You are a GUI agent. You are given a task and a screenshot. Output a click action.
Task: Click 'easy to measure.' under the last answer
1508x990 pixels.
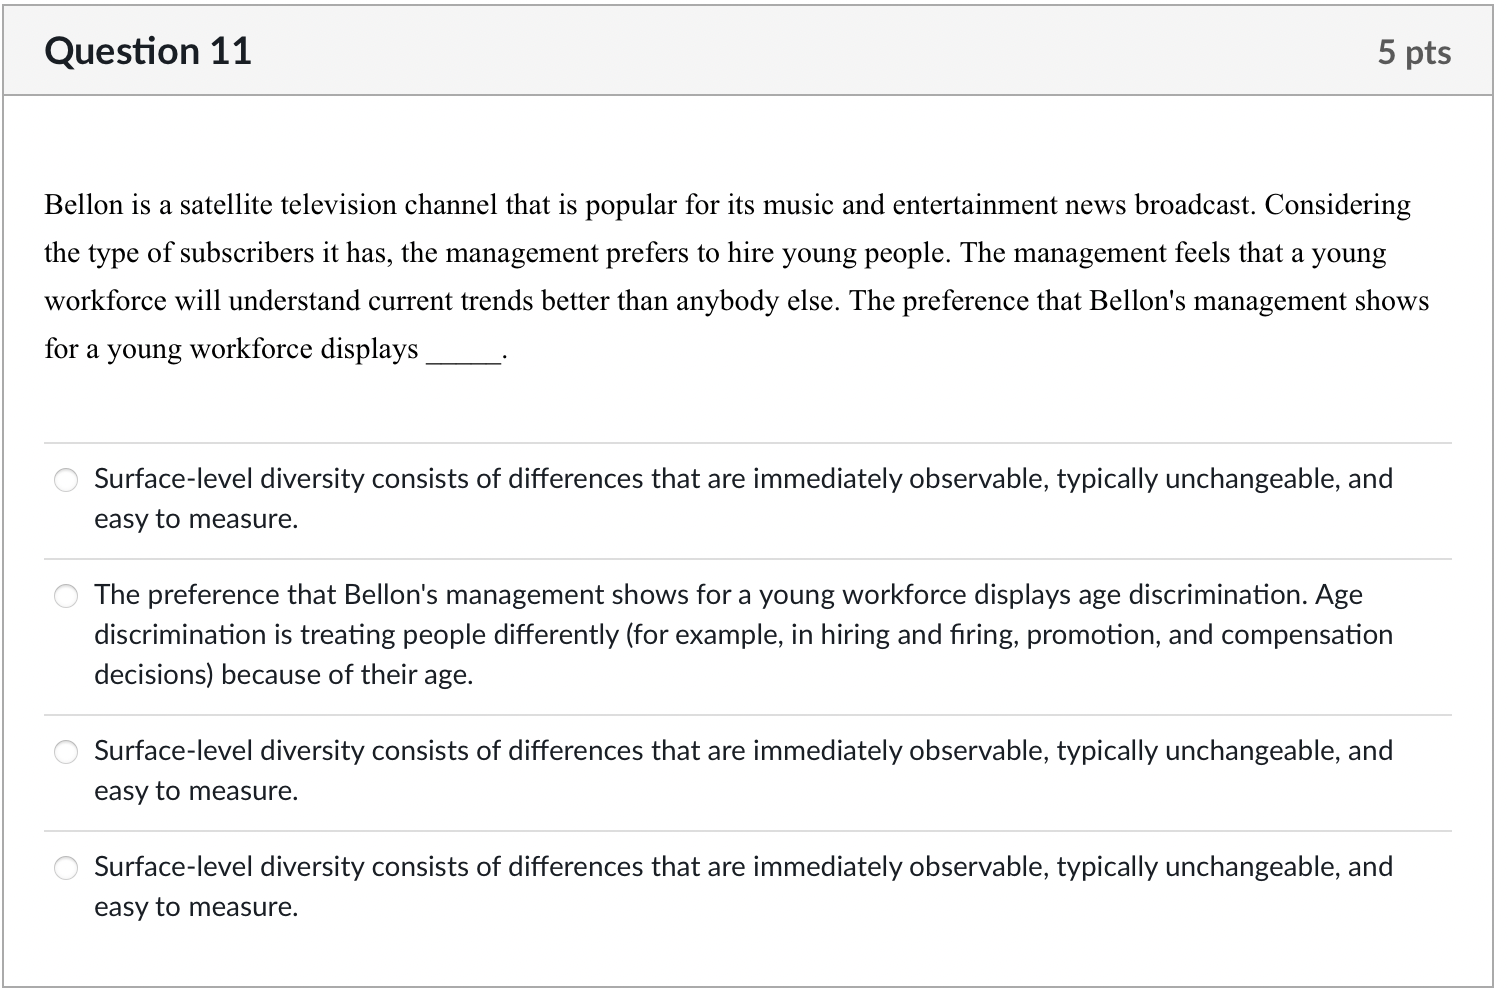196,907
